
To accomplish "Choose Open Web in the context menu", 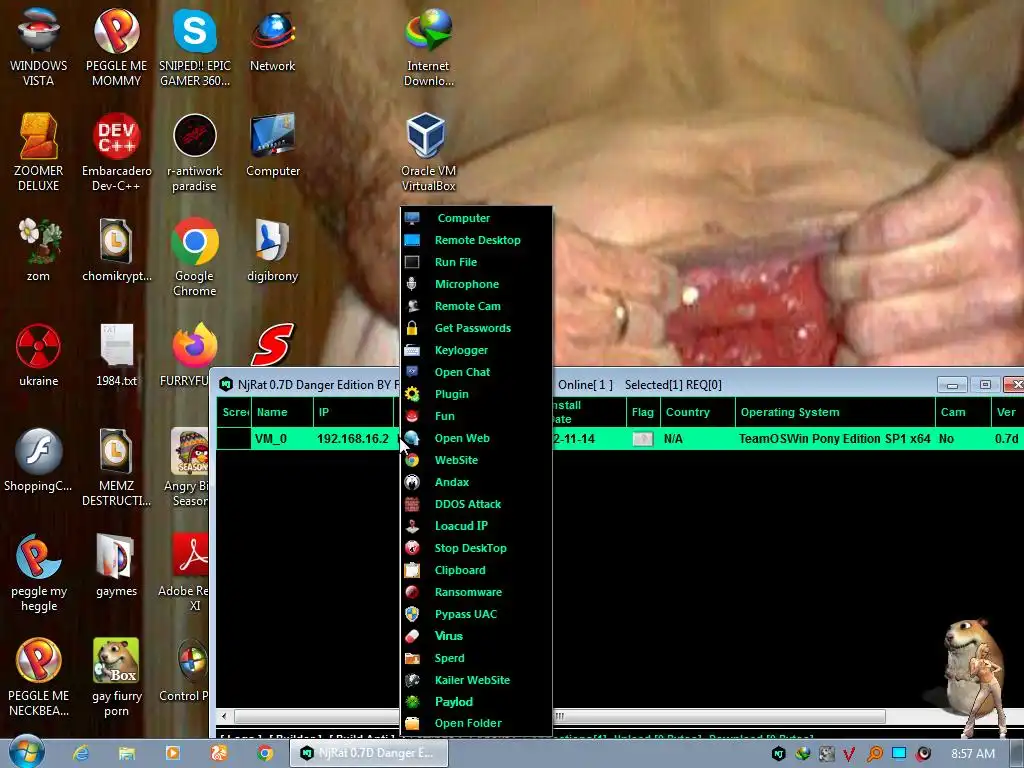I will click(477, 438).
